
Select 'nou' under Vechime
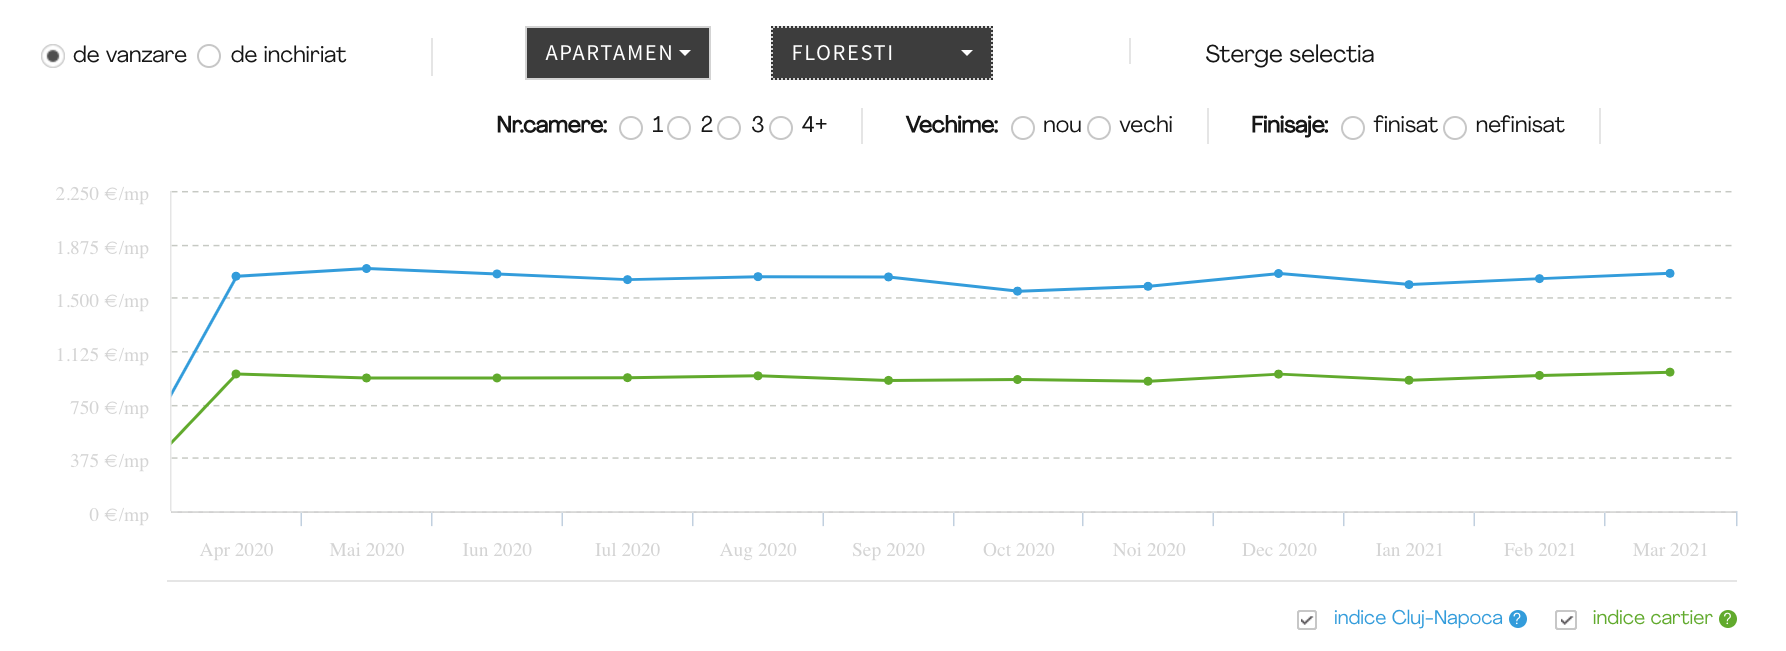point(1023,128)
